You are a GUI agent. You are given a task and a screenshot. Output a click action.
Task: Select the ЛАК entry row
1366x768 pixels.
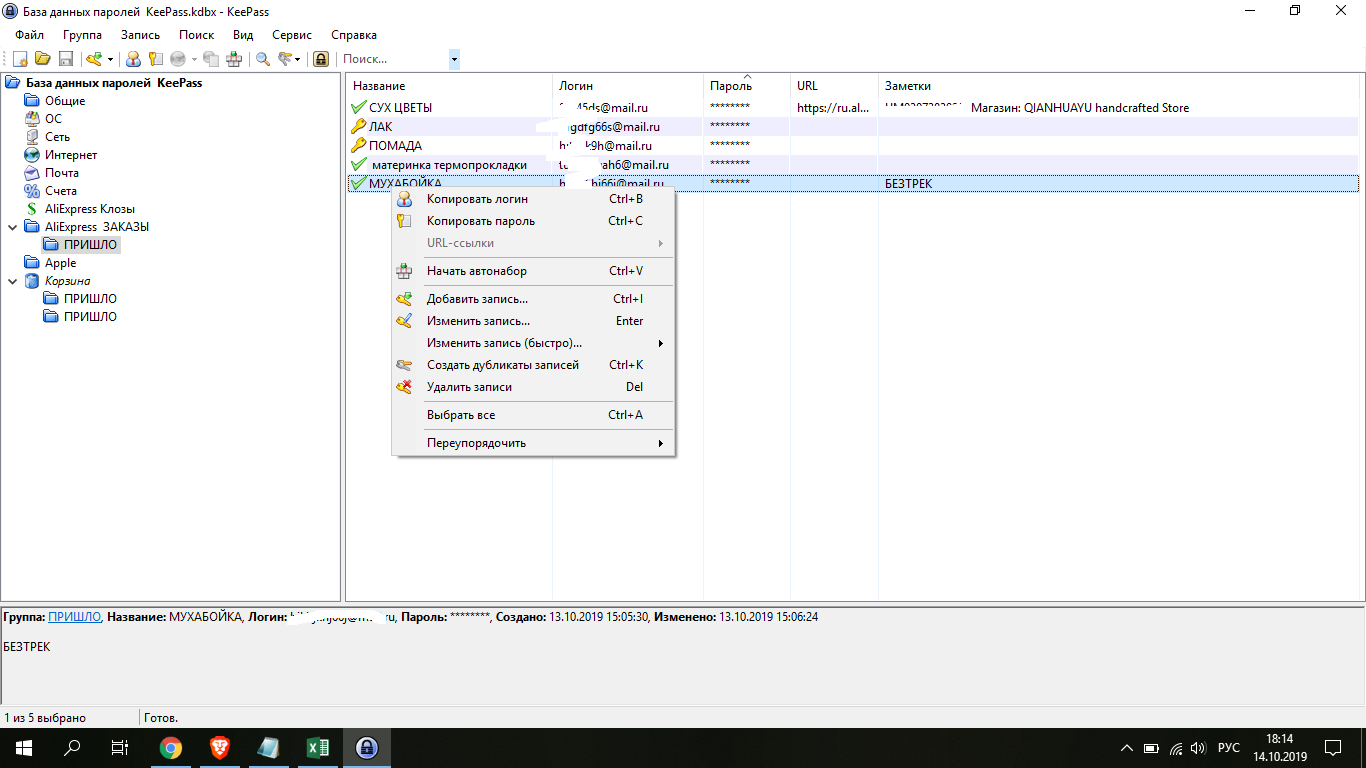(852, 127)
